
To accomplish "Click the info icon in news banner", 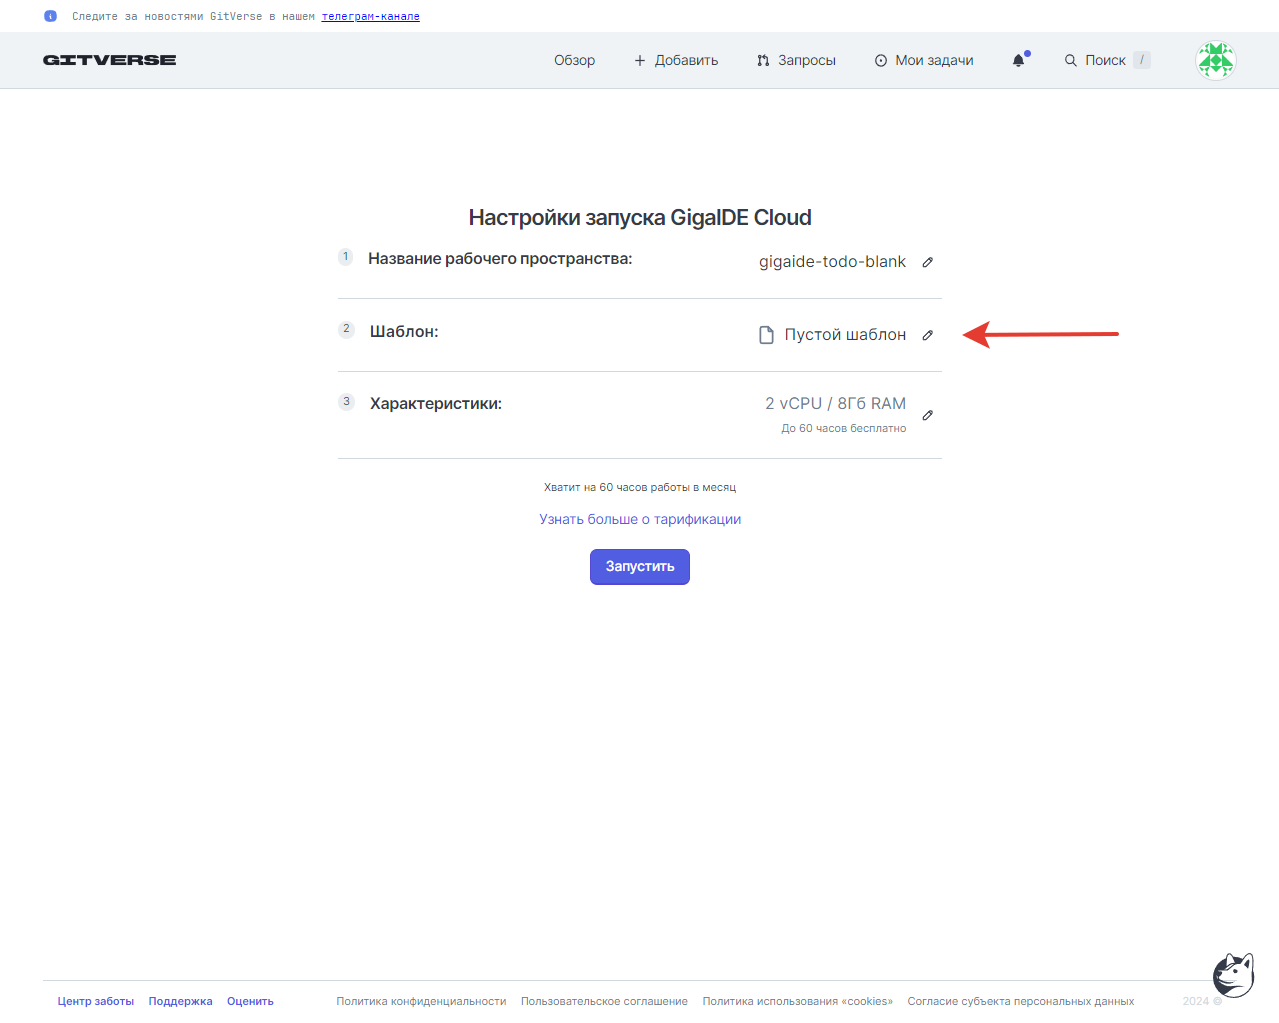I will (x=50, y=16).
